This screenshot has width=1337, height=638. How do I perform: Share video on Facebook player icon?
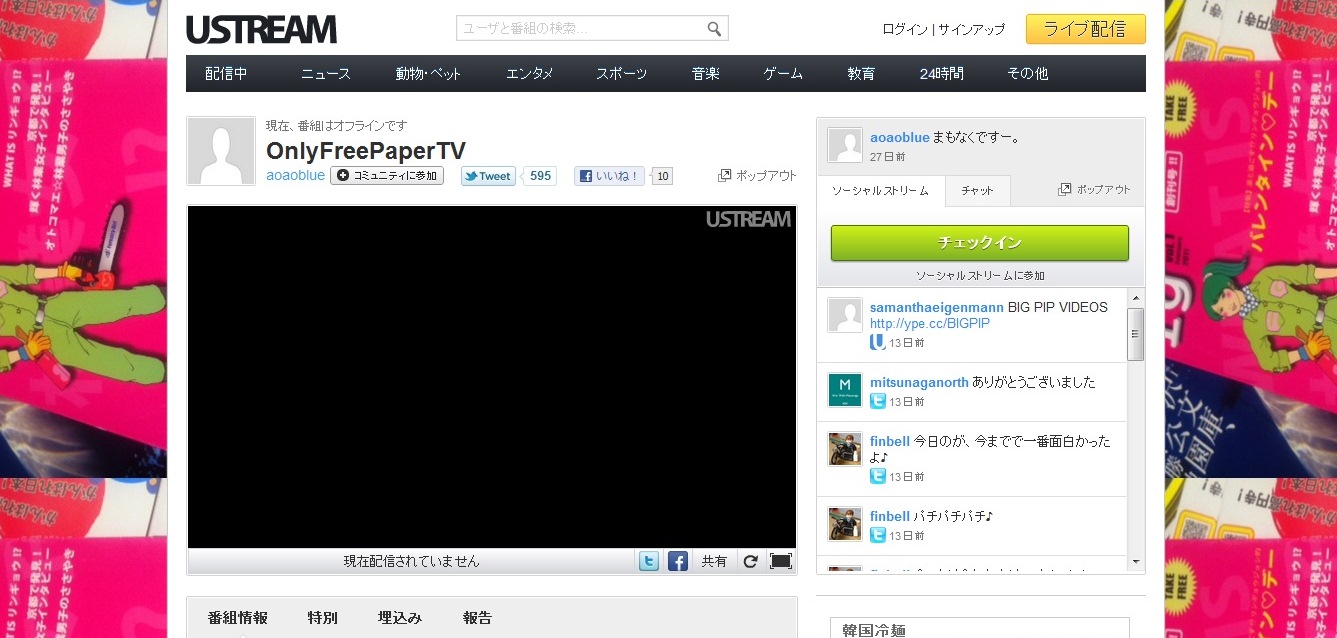click(x=678, y=561)
